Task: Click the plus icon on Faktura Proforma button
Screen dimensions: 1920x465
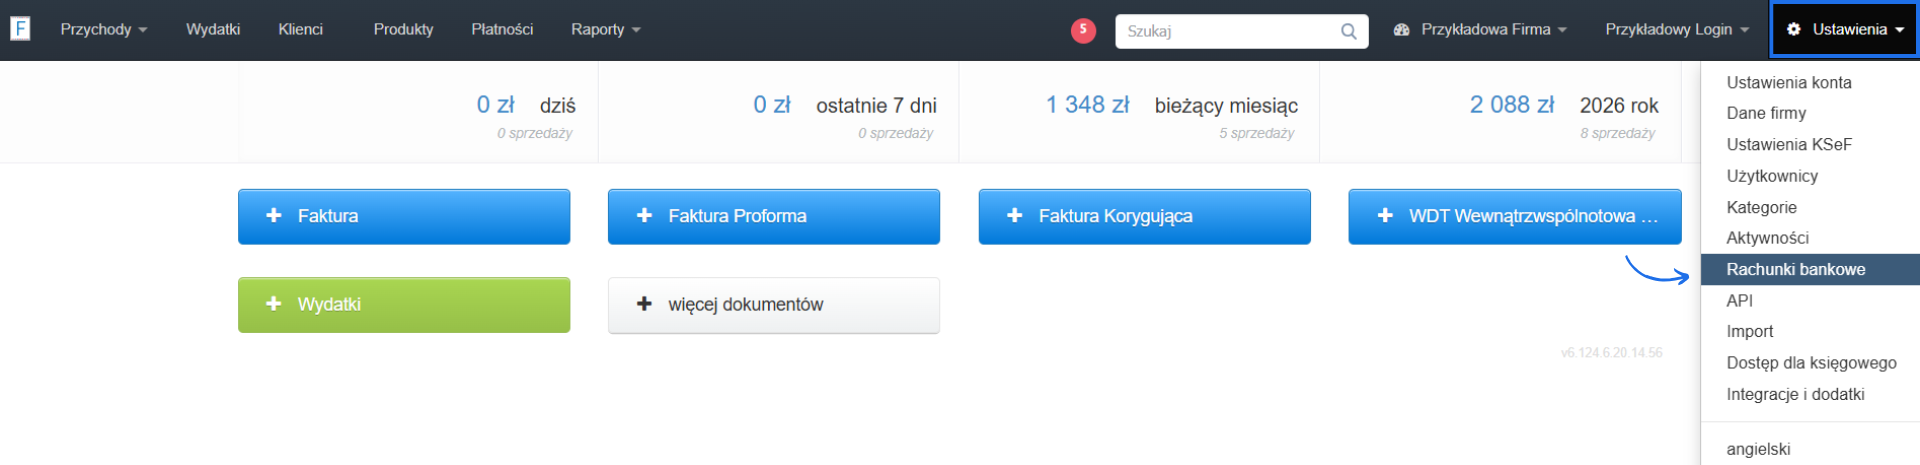Action: point(644,215)
